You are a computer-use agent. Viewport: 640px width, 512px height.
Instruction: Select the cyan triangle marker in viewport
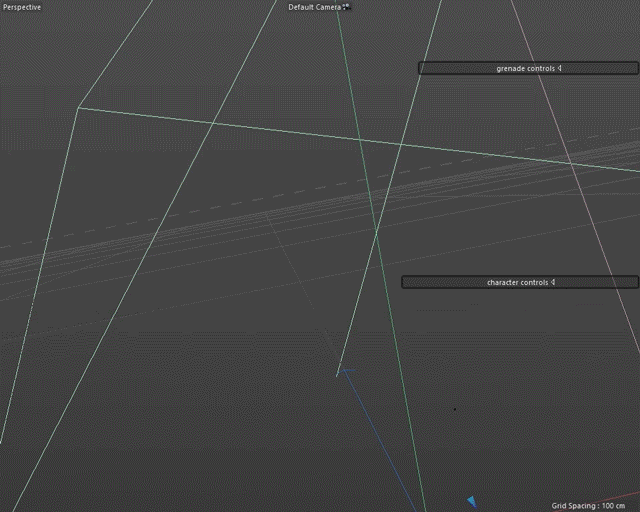coord(472,501)
